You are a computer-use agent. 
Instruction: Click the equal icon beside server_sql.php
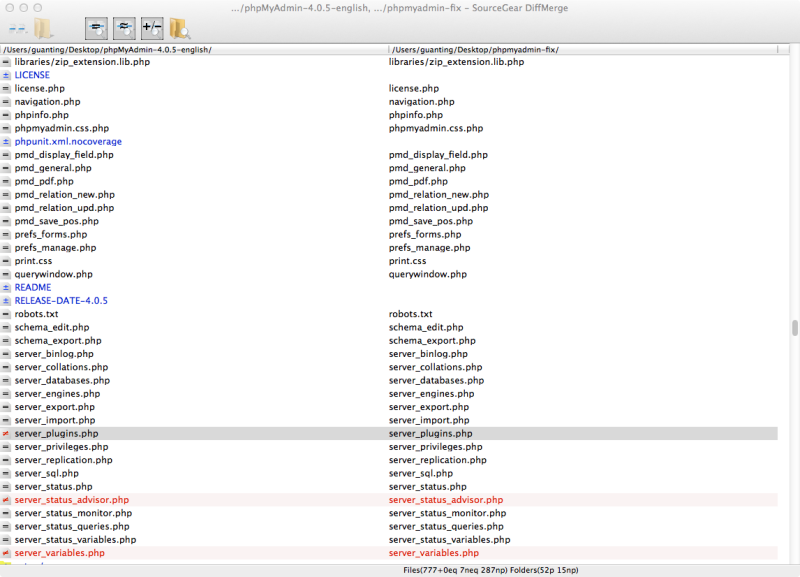[6, 473]
